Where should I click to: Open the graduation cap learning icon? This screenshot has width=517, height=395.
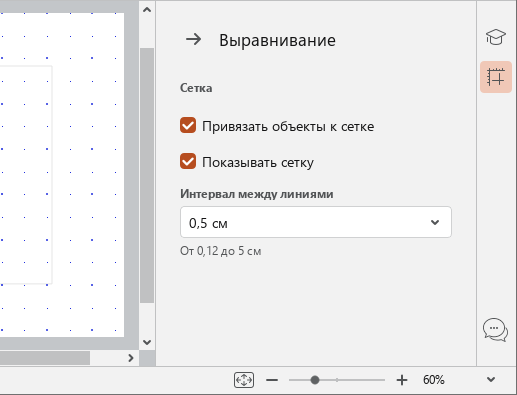coord(496,37)
